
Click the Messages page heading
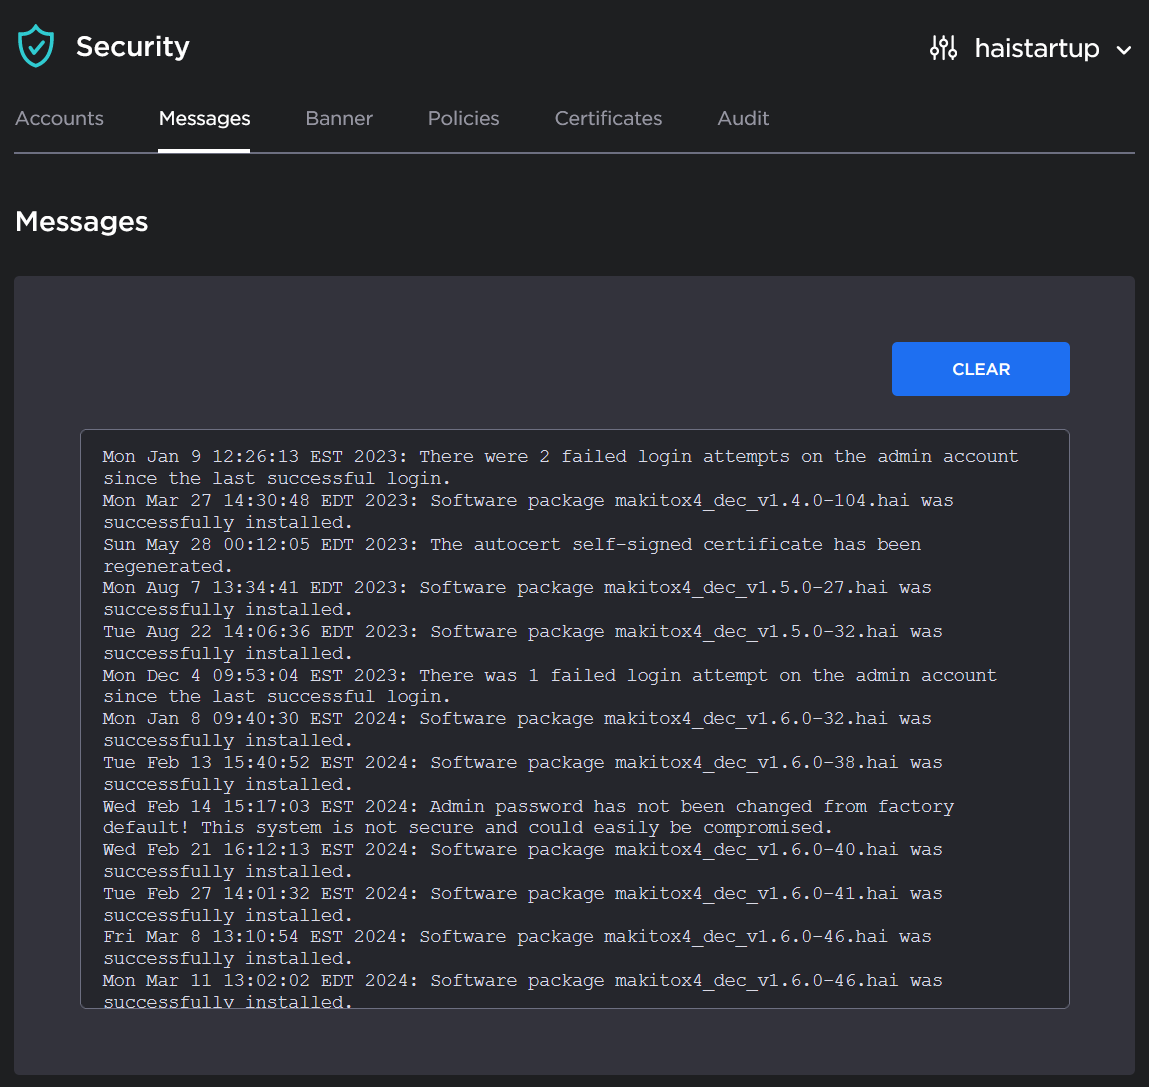(81, 222)
